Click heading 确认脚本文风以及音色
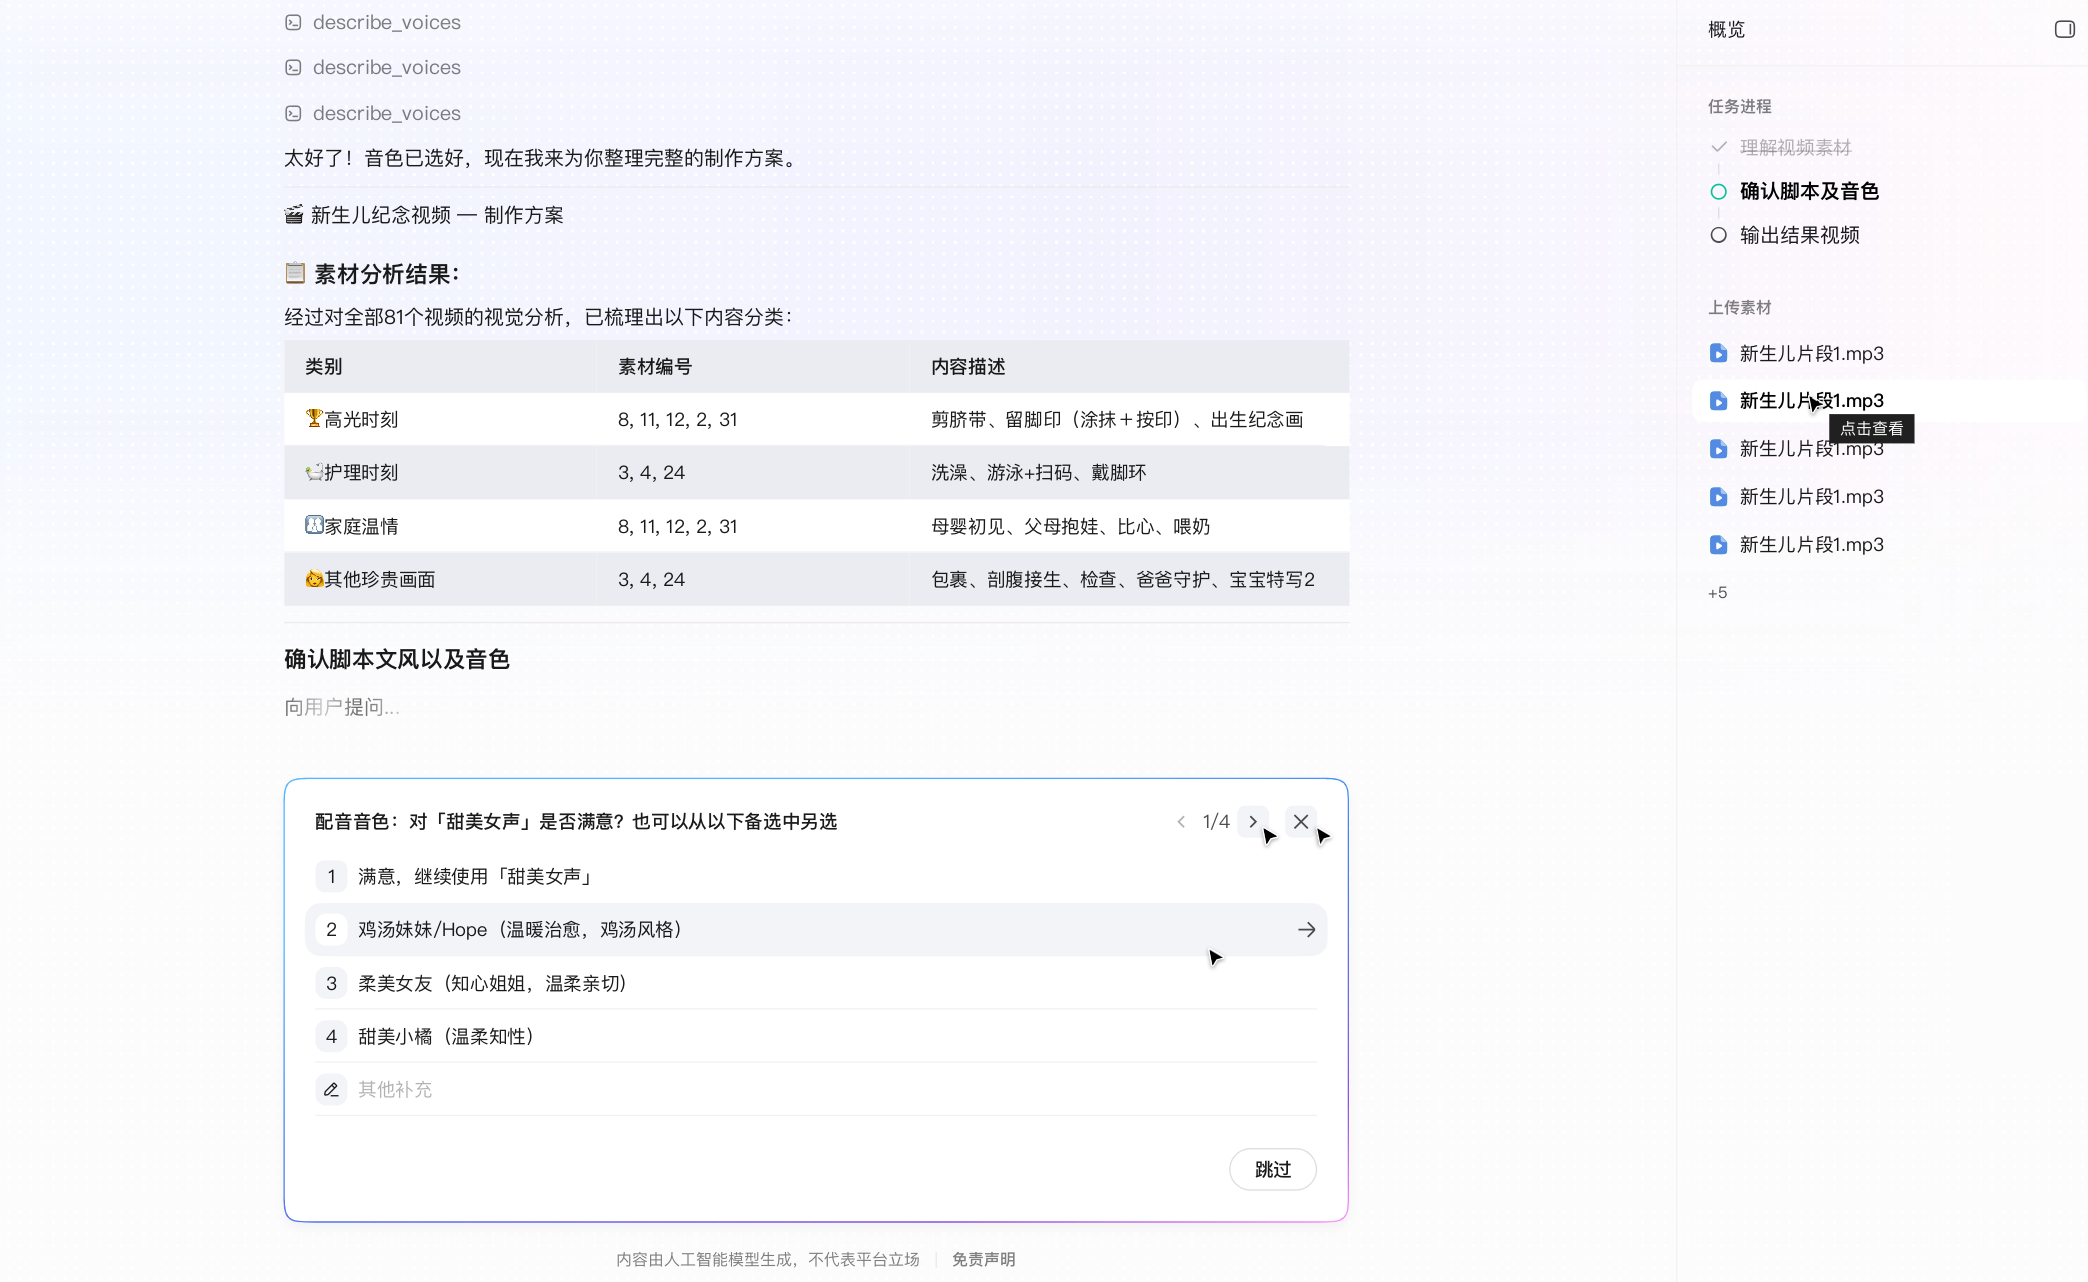The width and height of the screenshot is (2088, 1282). [x=397, y=659]
